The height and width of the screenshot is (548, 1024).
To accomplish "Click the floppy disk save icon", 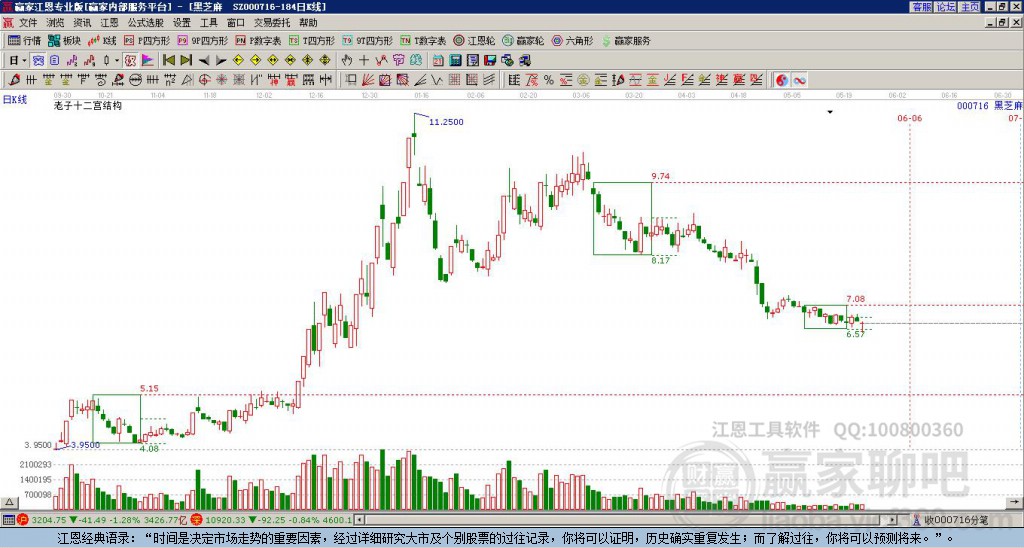I will click(x=490, y=61).
